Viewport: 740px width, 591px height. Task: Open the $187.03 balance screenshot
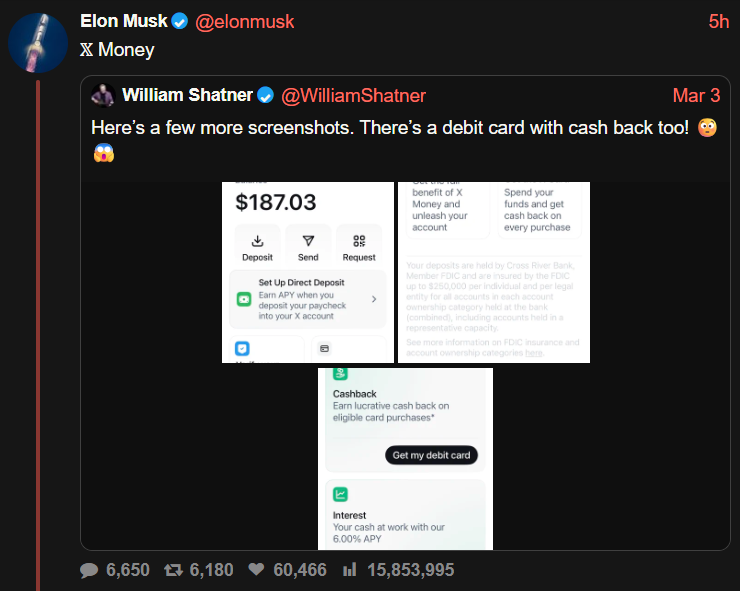coord(308,272)
